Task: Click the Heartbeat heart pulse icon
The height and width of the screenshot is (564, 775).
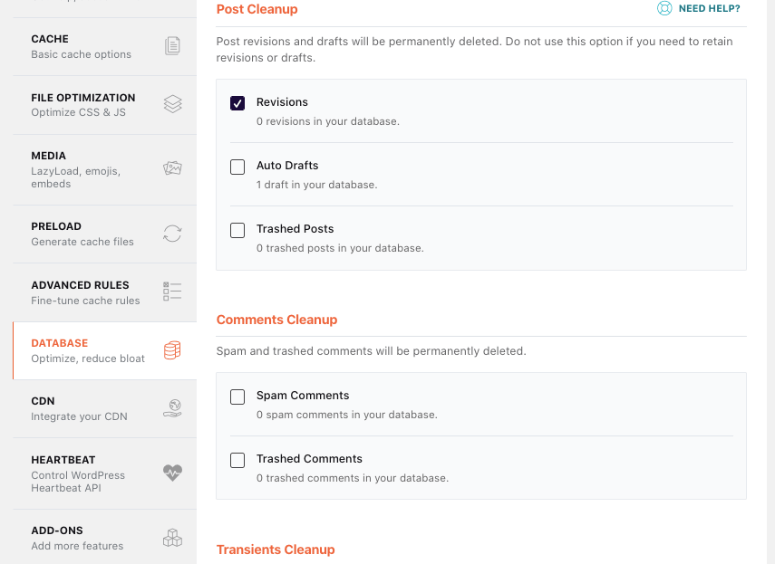Action: pyautogui.click(x=172, y=473)
